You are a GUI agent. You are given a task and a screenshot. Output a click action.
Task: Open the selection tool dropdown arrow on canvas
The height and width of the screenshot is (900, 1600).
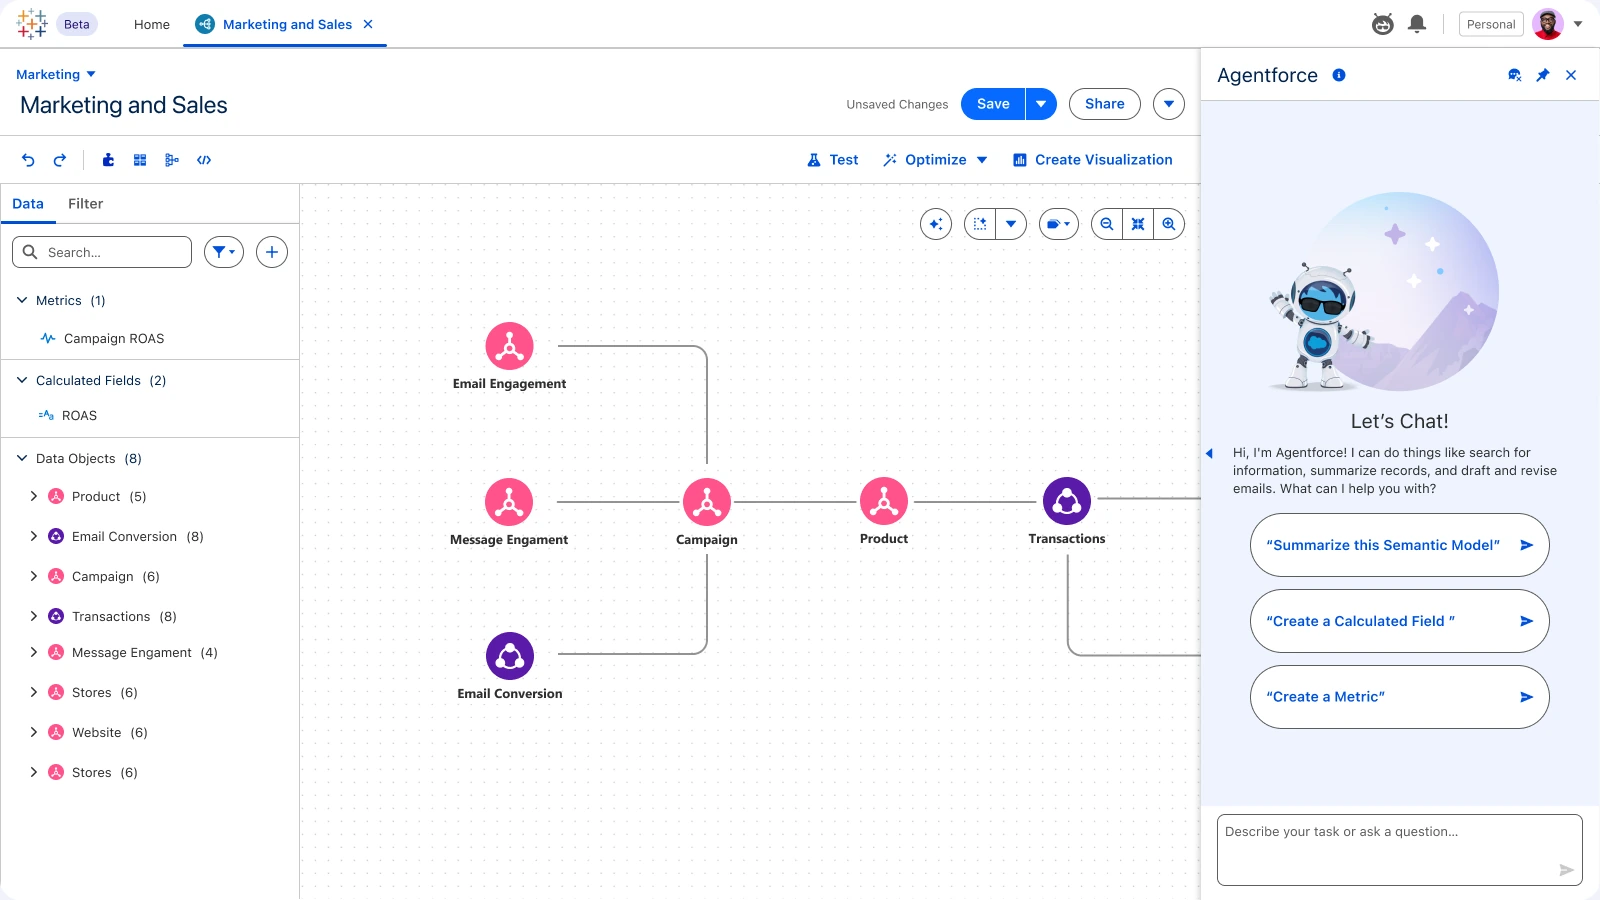(1011, 224)
